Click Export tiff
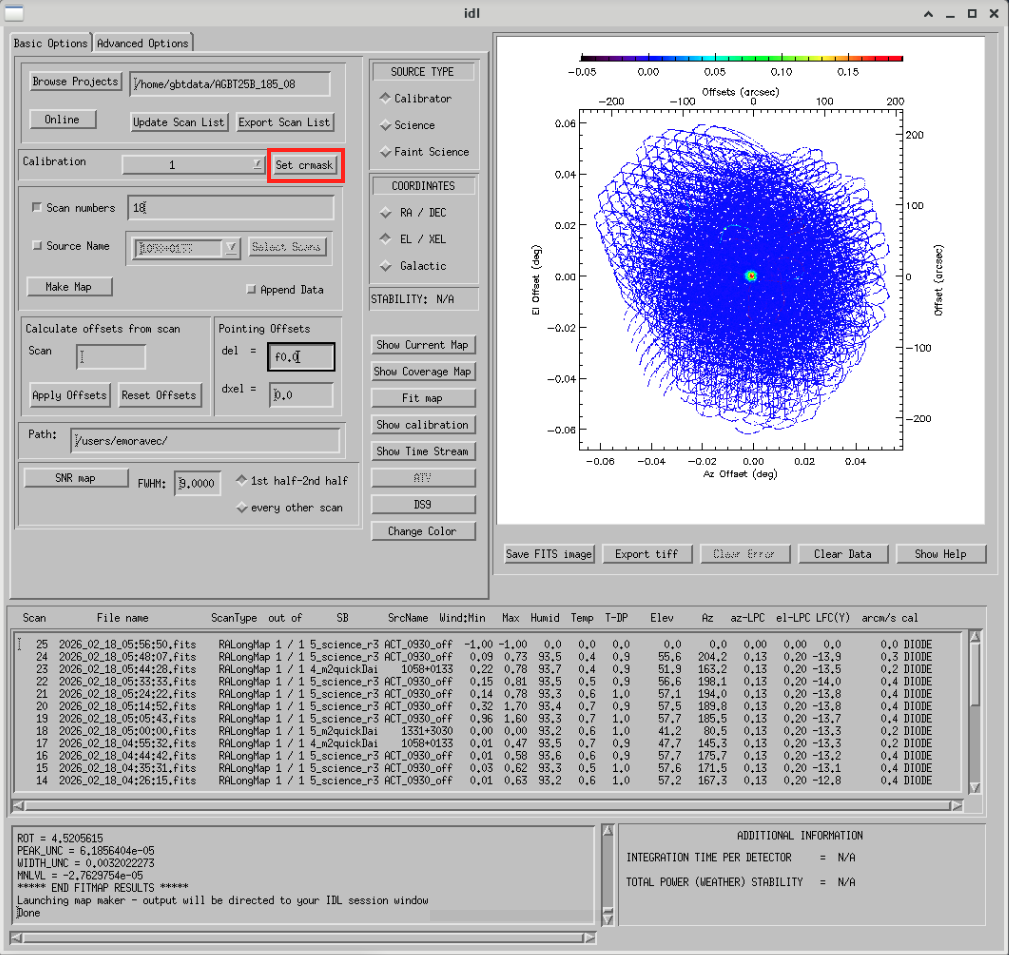The height and width of the screenshot is (955, 1009). pos(647,554)
